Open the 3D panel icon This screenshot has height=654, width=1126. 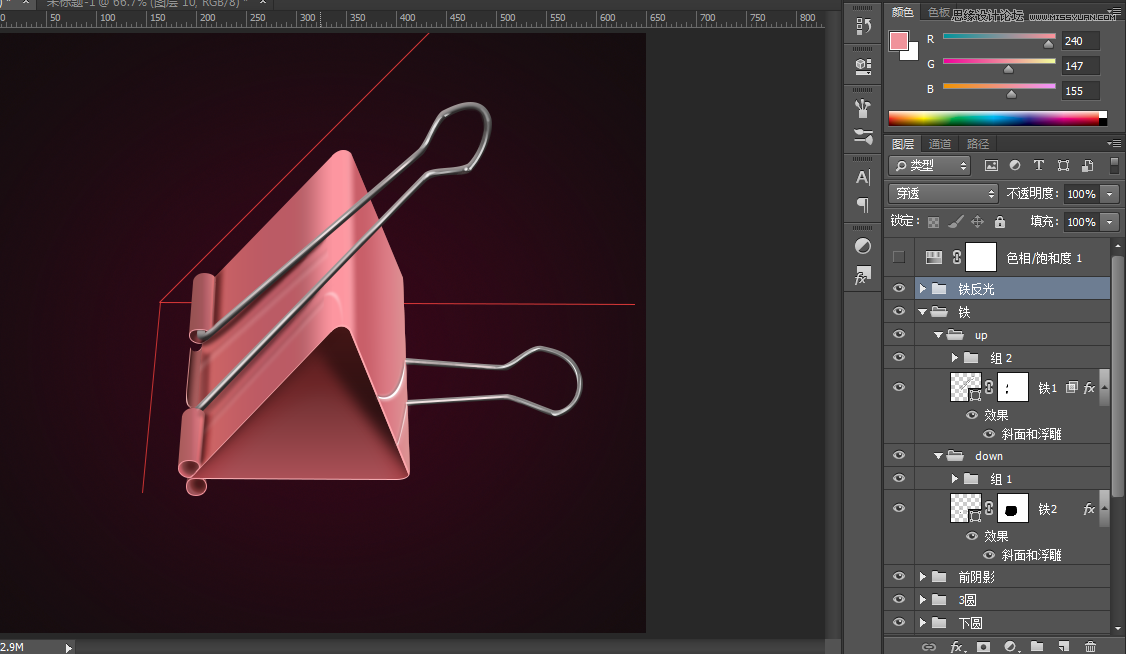click(x=863, y=66)
